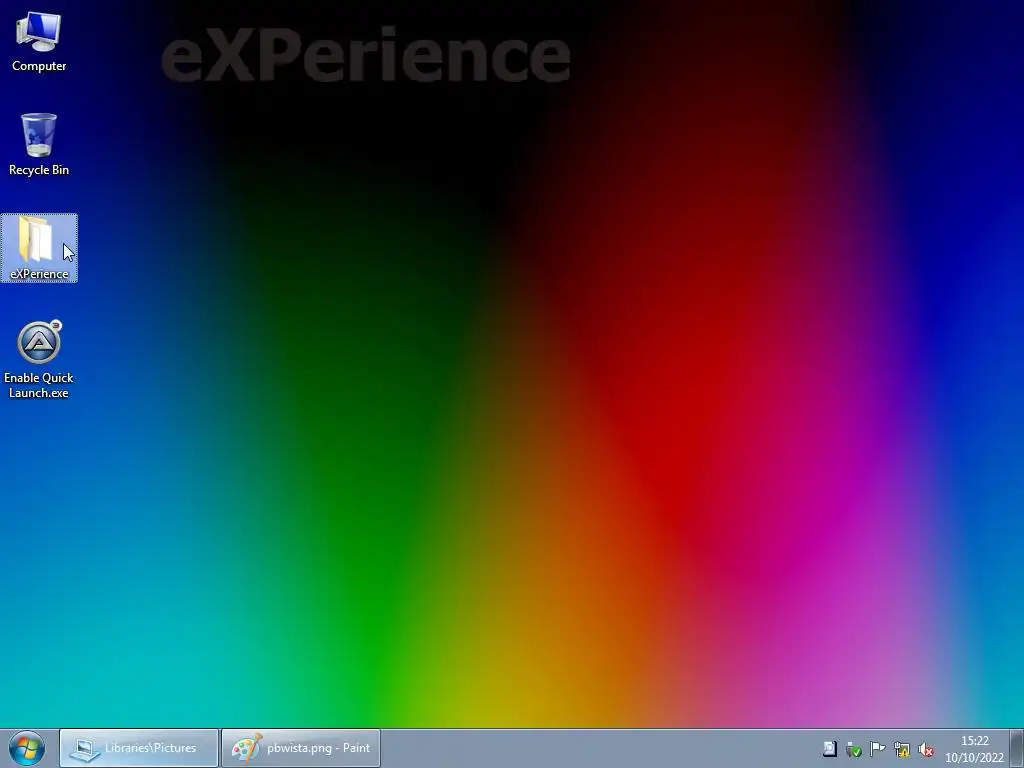
Task: Open the Action Center flag icon
Action: [878, 749]
